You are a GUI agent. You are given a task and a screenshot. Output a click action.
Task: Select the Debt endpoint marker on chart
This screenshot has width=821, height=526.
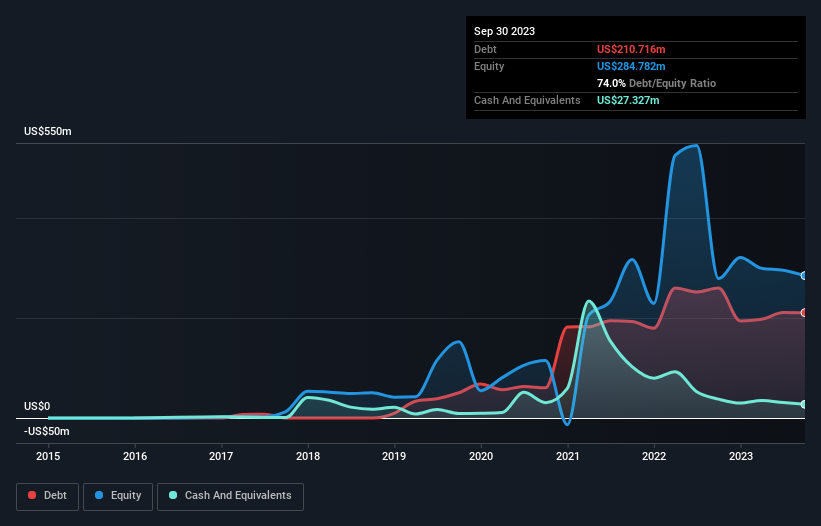(804, 313)
